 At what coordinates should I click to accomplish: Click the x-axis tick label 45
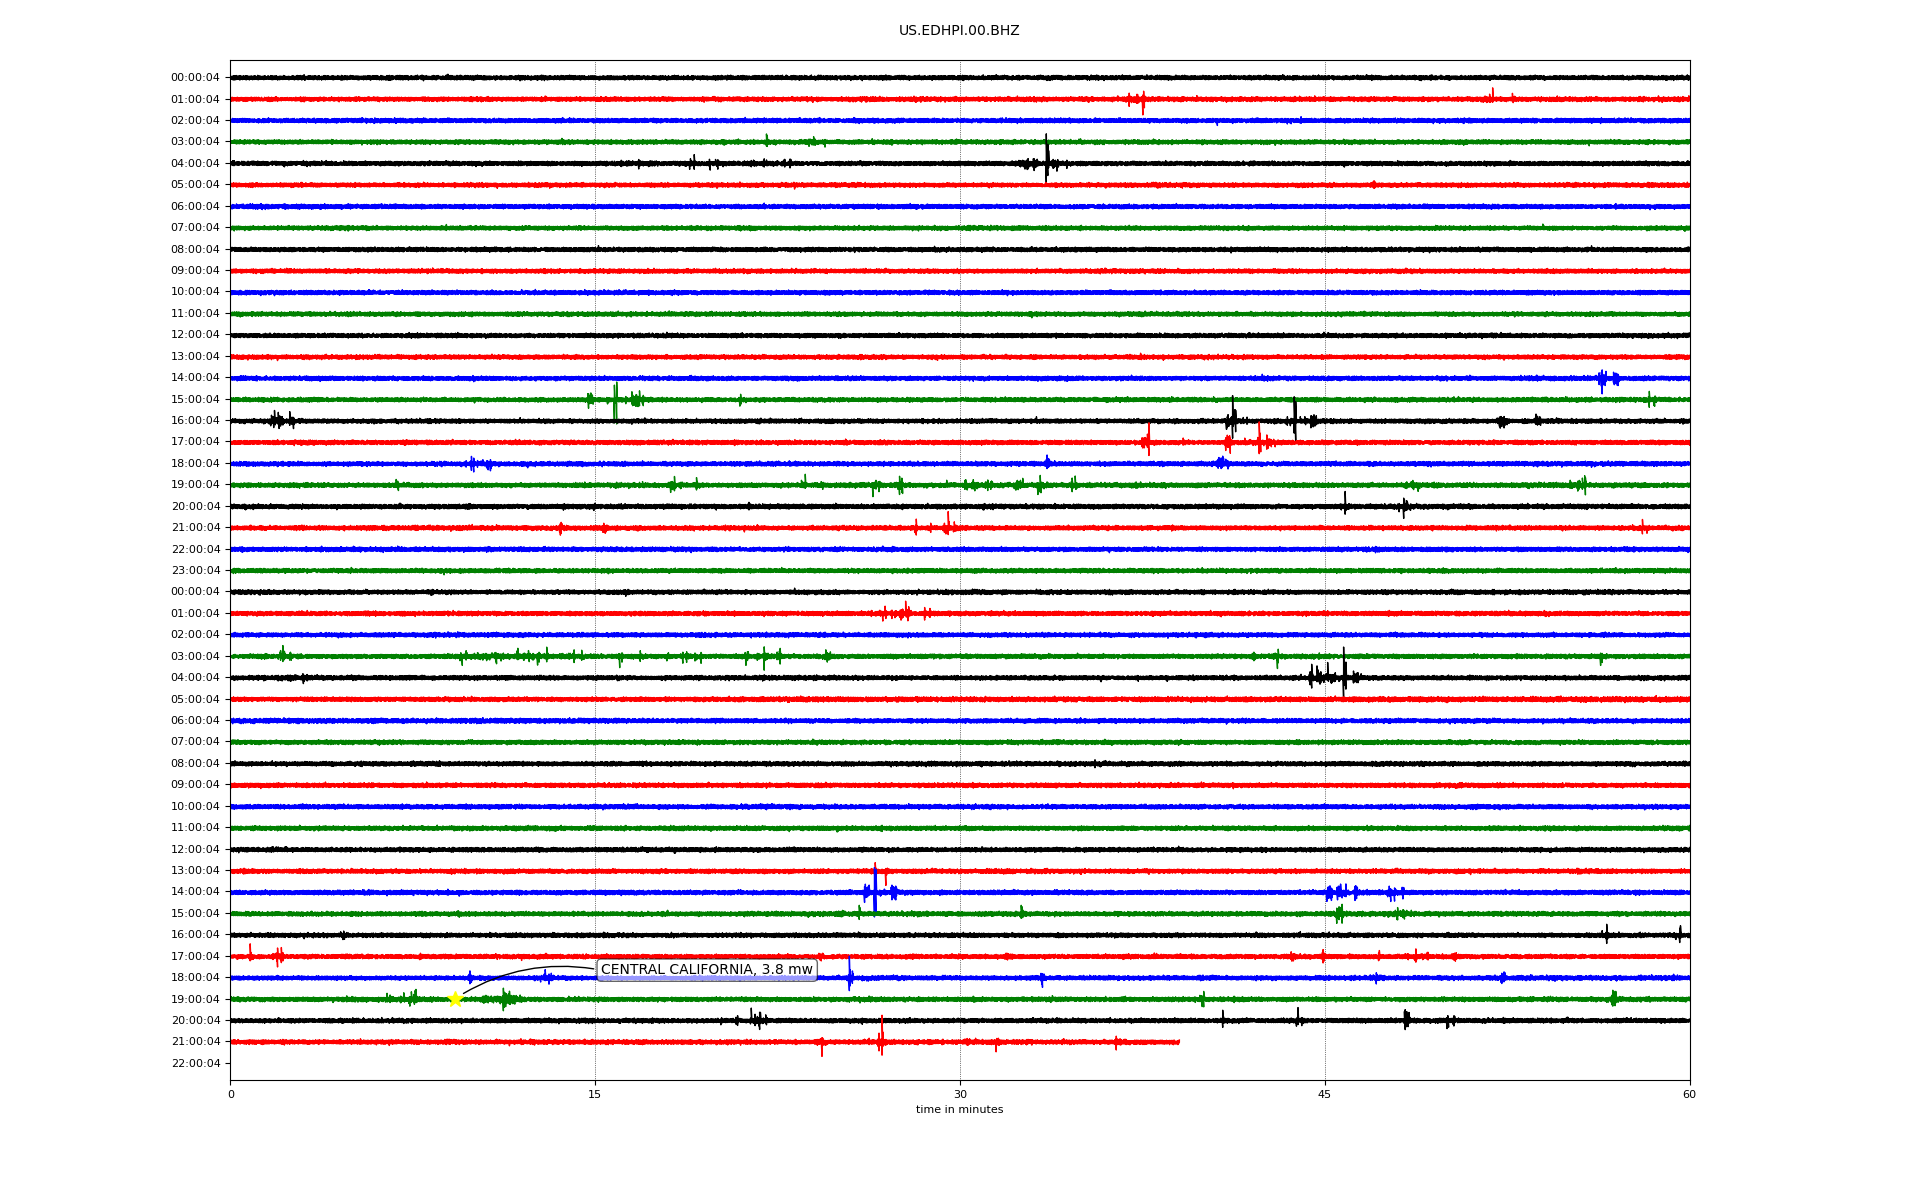1325,1094
